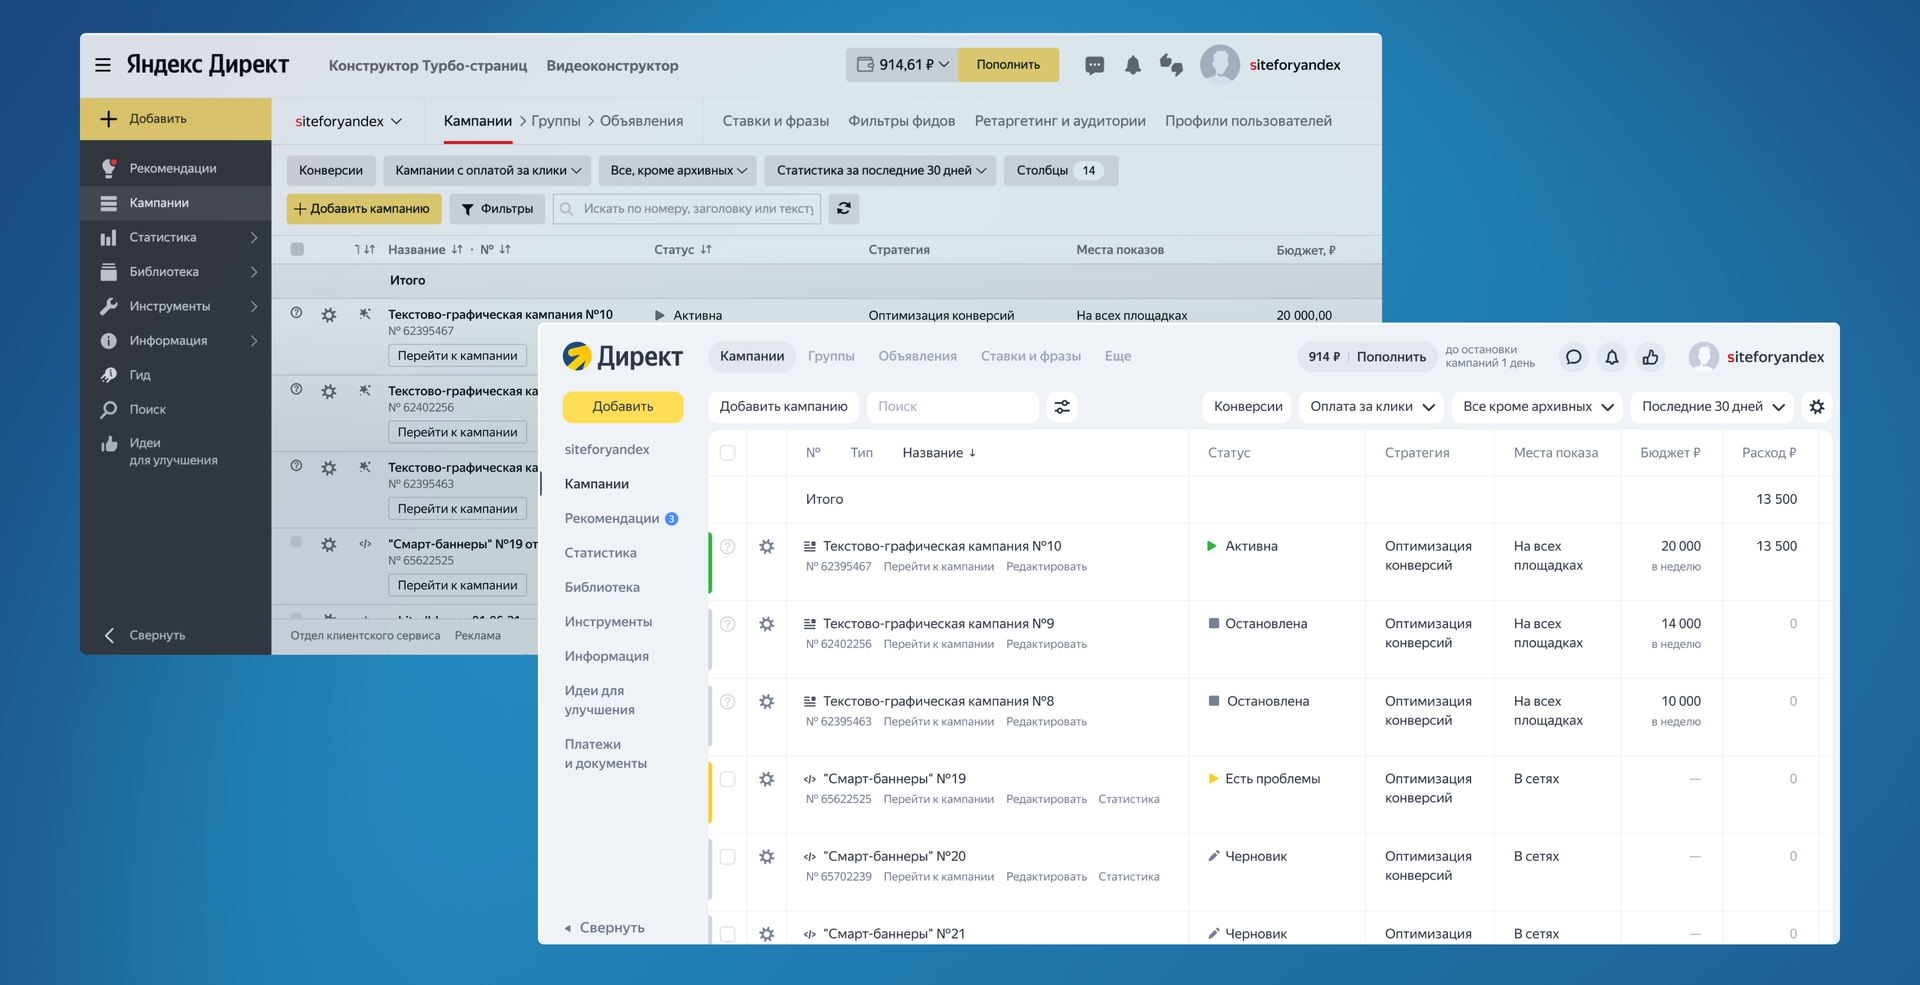1920x985 pixels.
Task: Open "Платежи и документы" in new sidebar
Action: click(x=605, y=754)
